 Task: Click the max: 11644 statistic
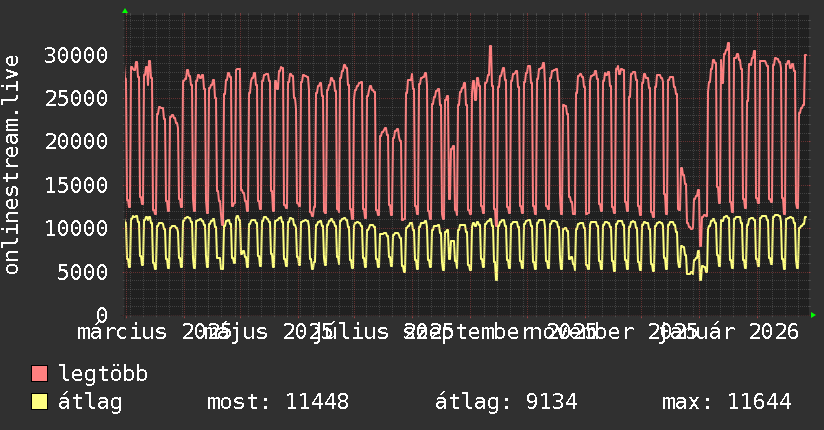point(727,402)
